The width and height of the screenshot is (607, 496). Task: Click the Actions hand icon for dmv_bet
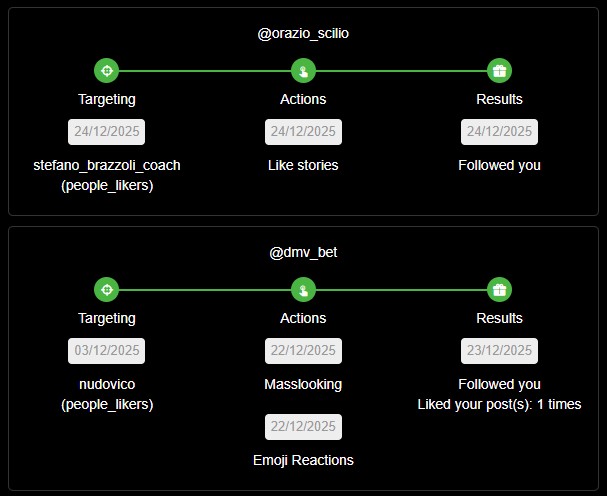coord(303,289)
